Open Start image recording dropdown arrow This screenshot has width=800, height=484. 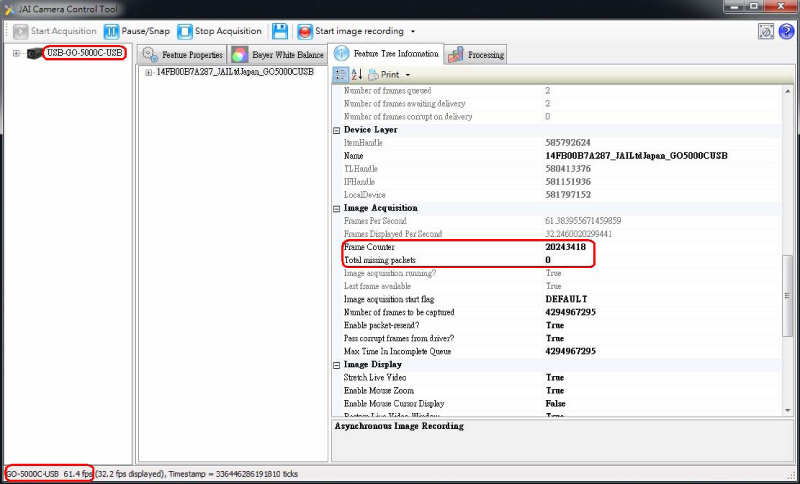(413, 32)
